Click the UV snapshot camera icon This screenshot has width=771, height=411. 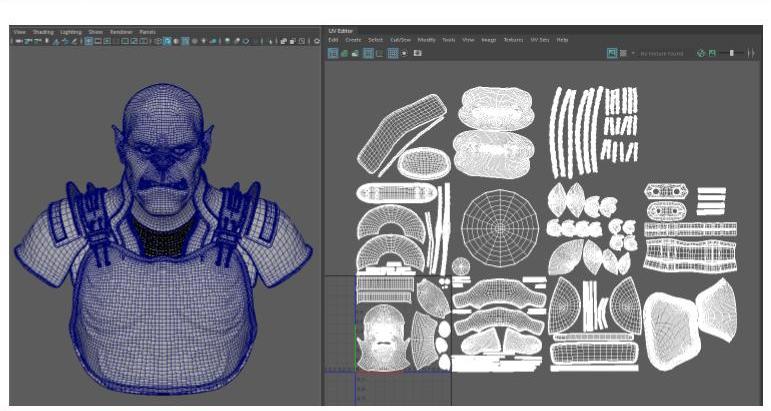[x=417, y=53]
